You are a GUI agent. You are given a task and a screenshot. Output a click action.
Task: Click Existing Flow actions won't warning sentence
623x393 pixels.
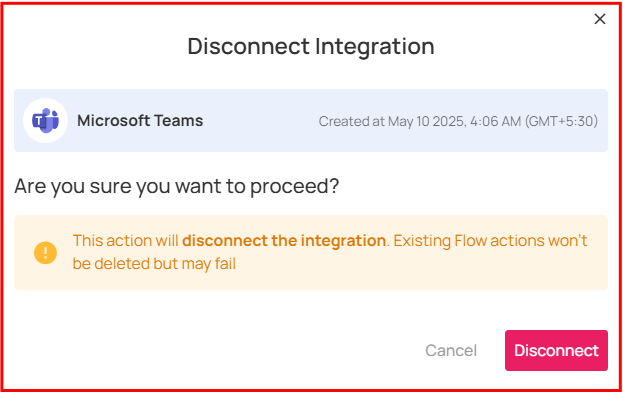pos(490,241)
